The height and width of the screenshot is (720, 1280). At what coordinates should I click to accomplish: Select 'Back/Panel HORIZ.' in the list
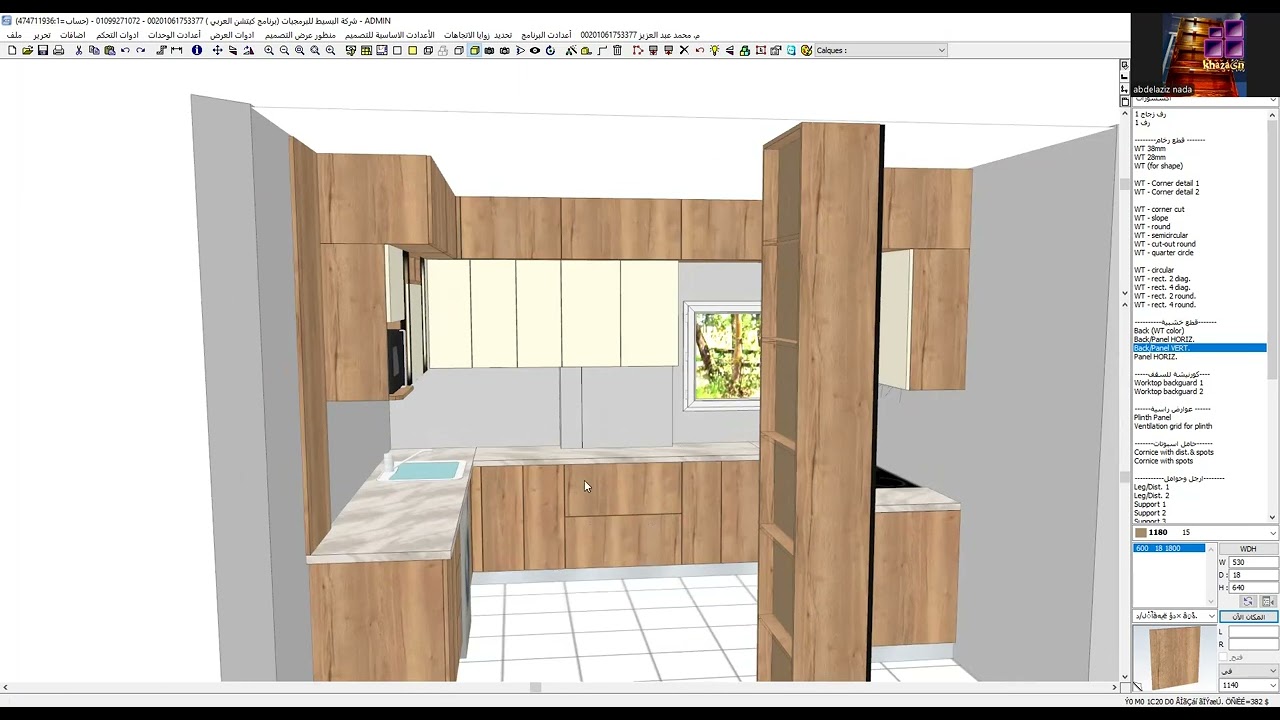(x=1164, y=339)
